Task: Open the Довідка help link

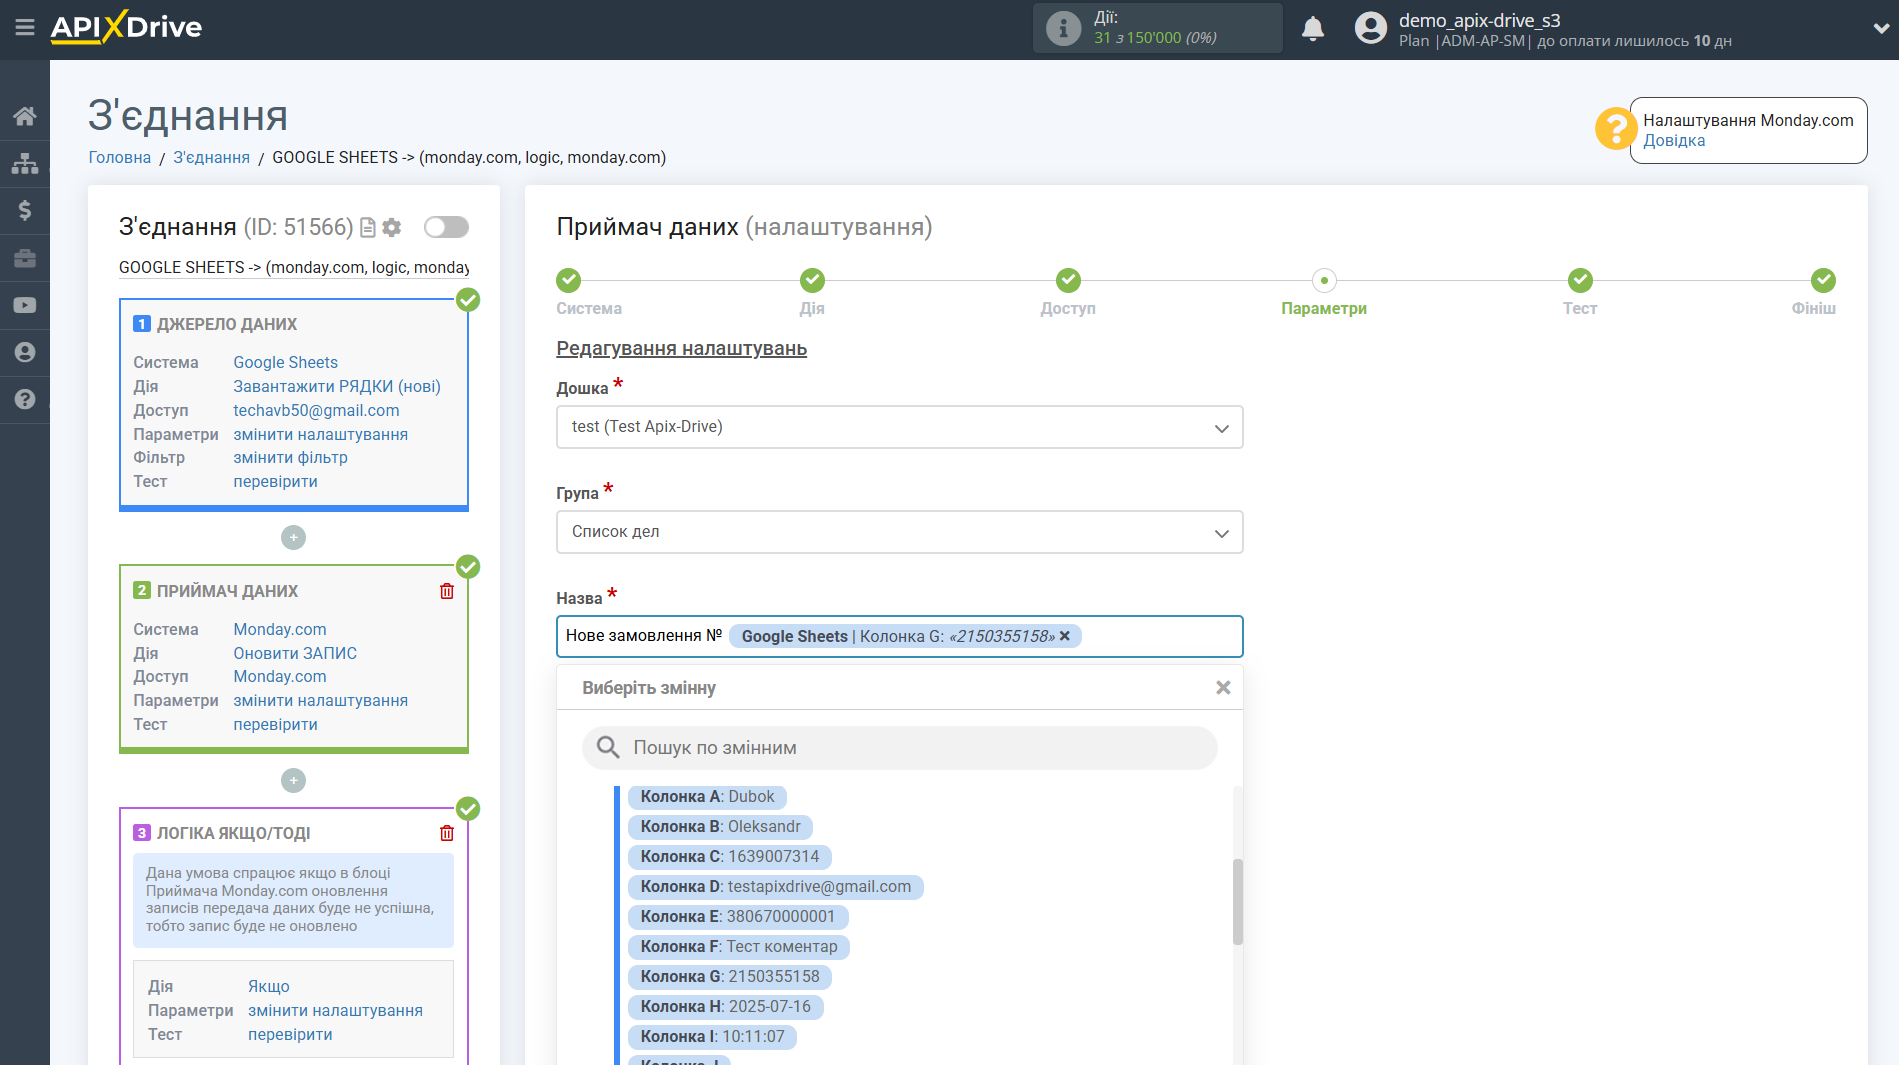Action: pyautogui.click(x=1674, y=141)
